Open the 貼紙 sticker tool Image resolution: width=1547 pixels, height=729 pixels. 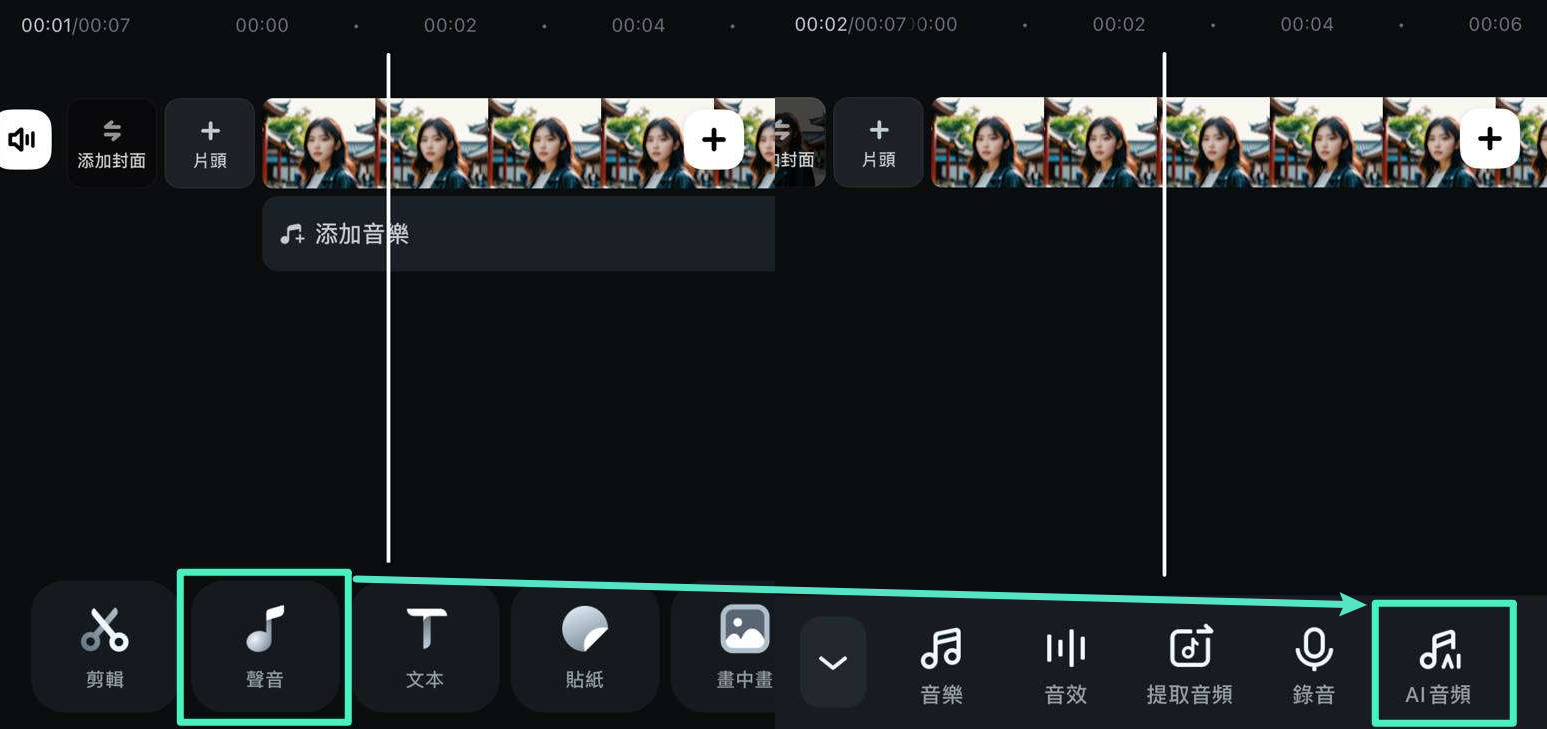[585, 646]
